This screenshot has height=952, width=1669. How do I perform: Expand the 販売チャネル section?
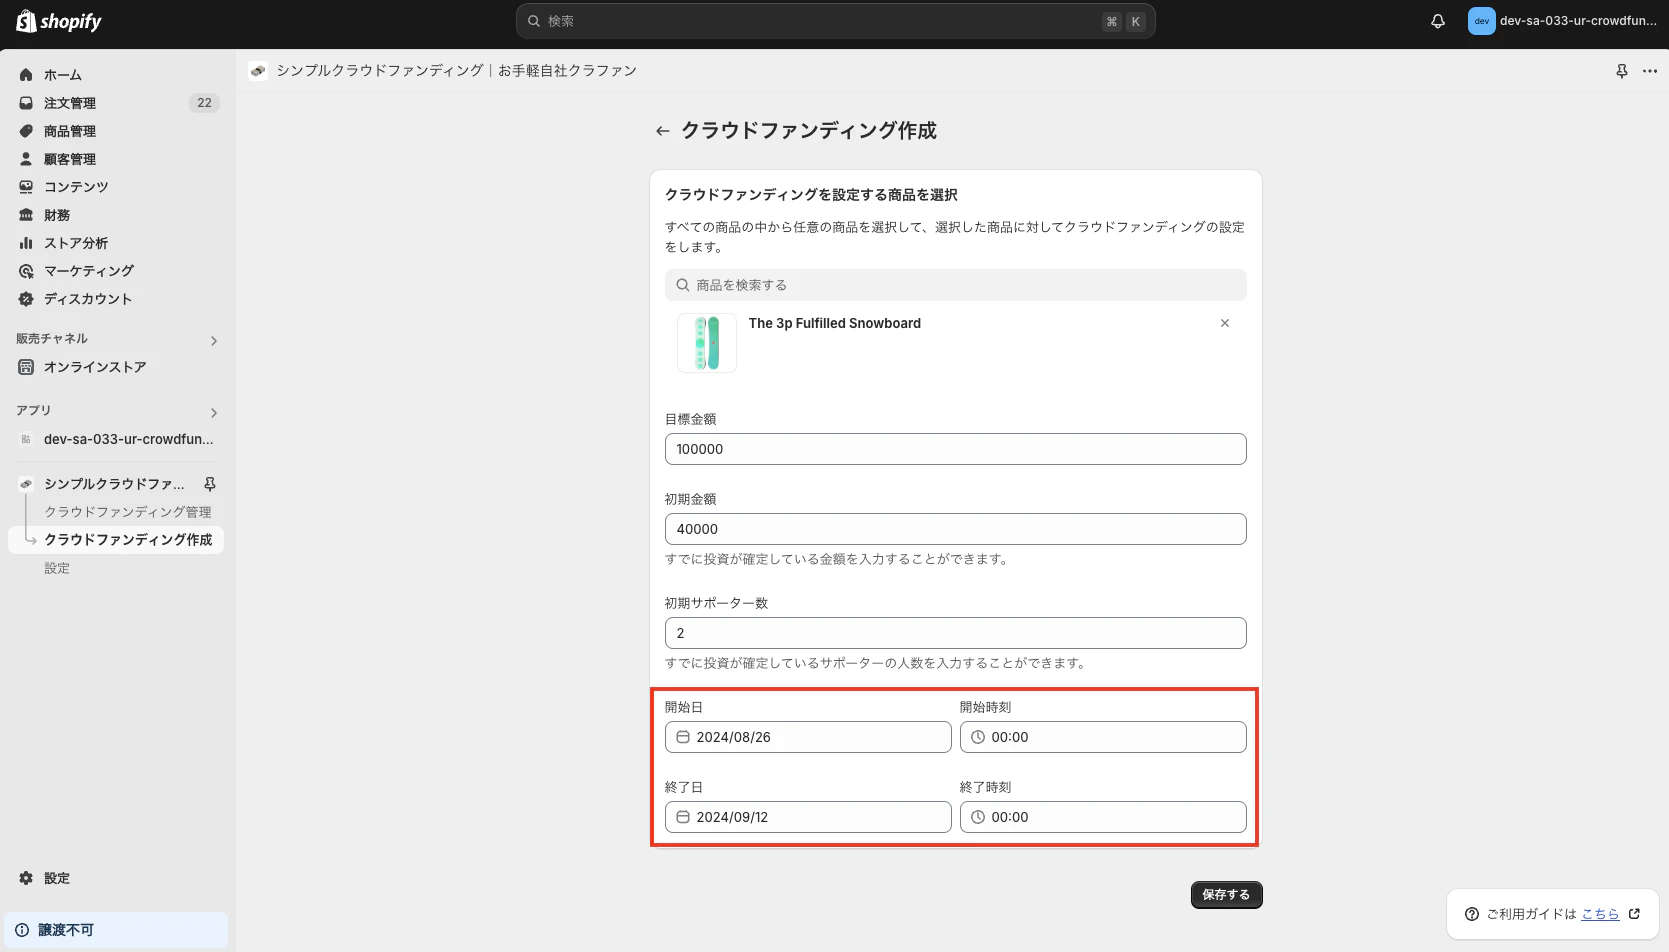213,340
